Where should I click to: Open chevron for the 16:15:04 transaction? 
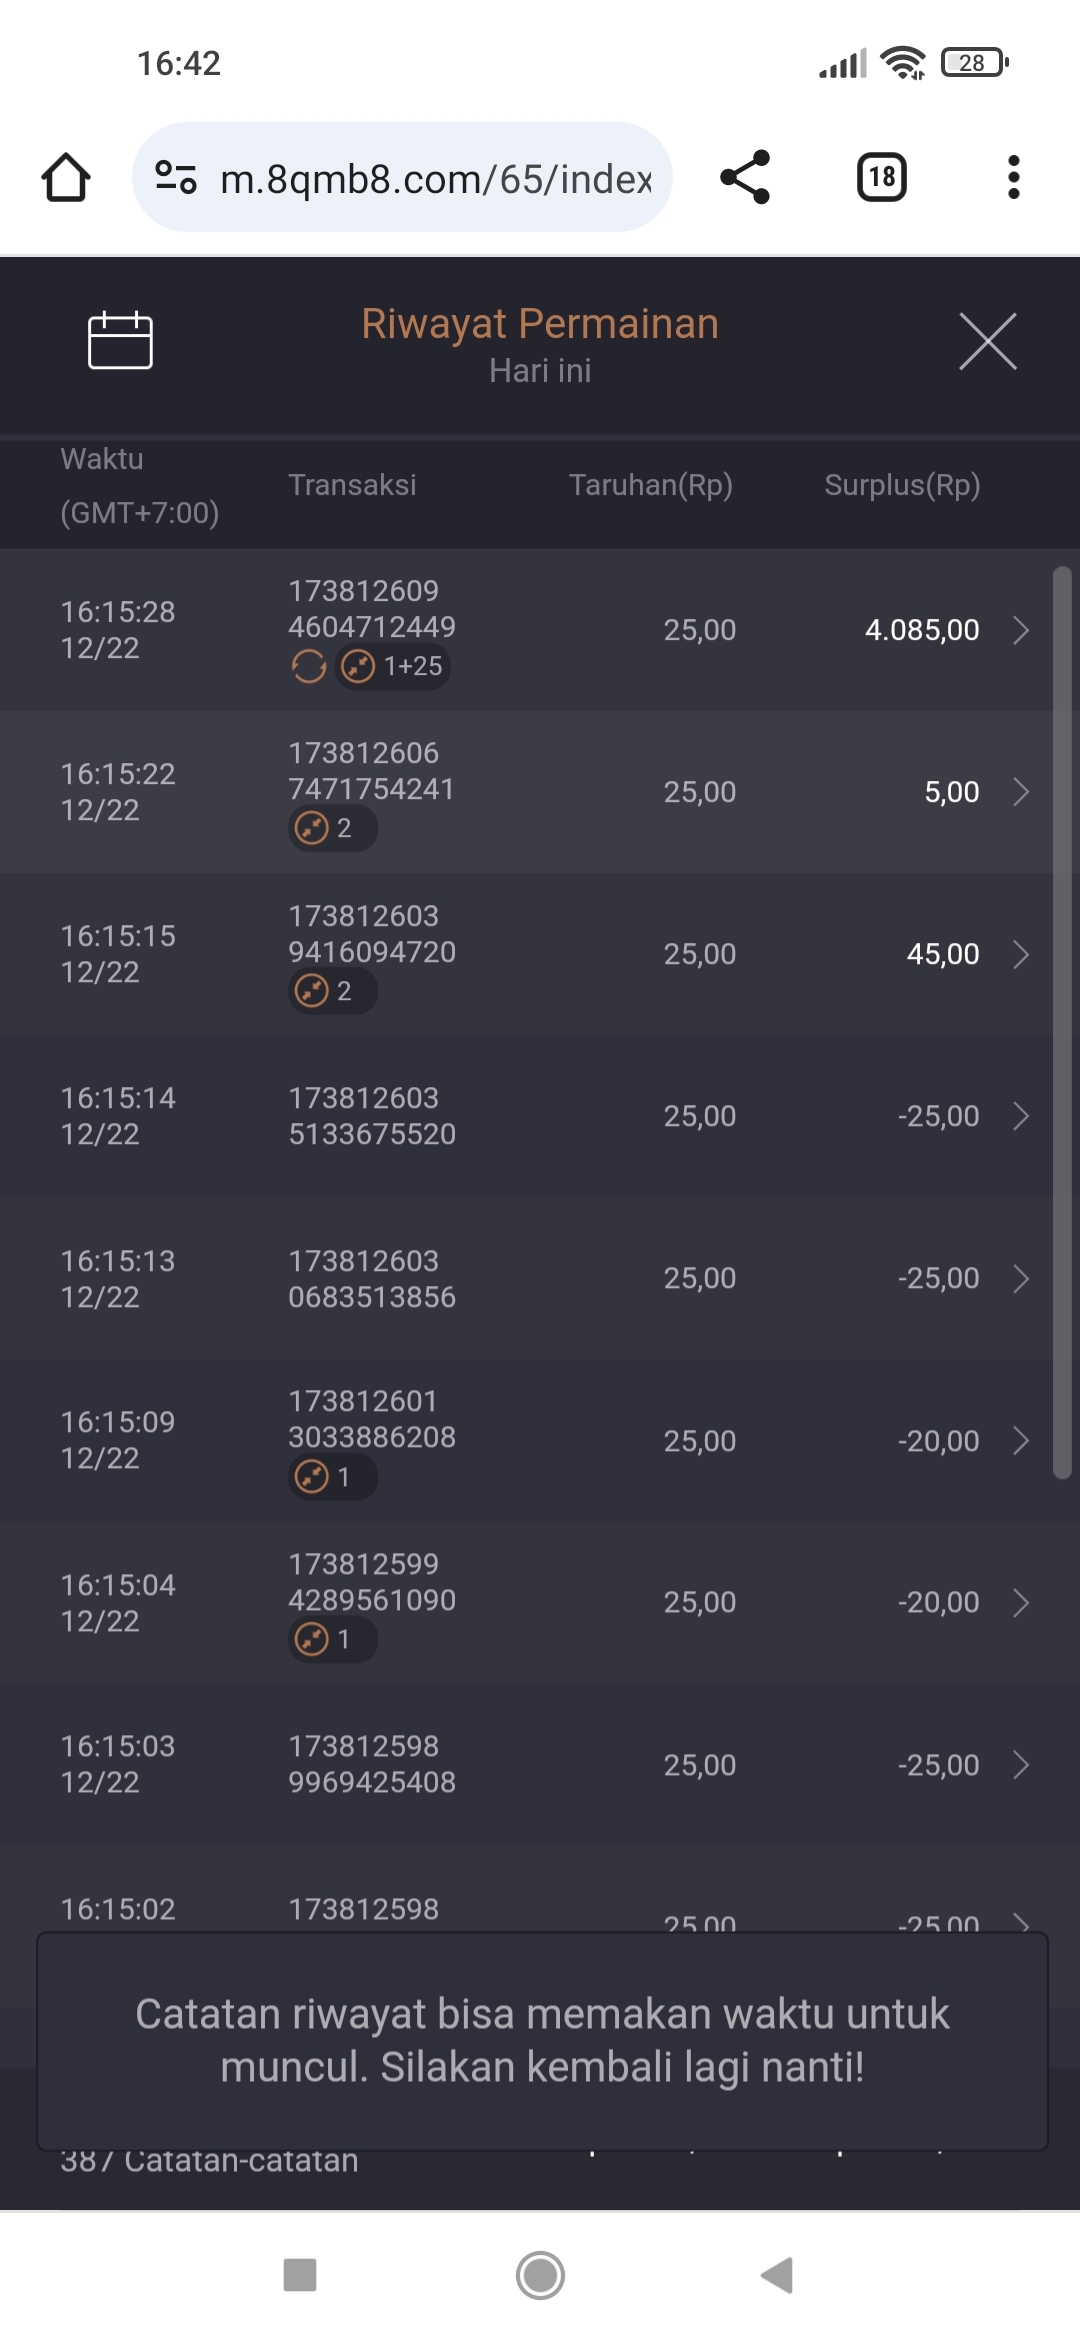1020,1603
